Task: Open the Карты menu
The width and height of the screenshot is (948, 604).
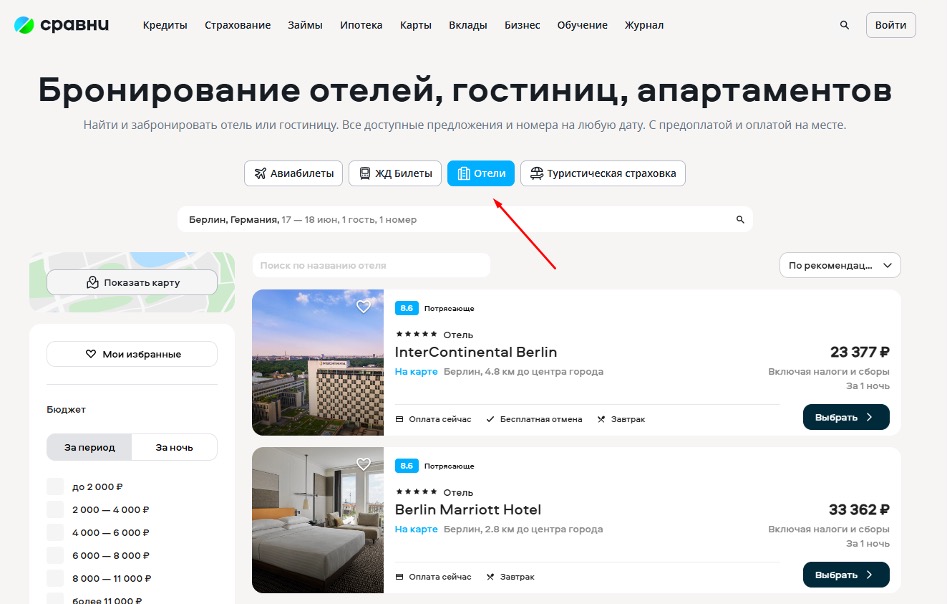Action: [415, 25]
